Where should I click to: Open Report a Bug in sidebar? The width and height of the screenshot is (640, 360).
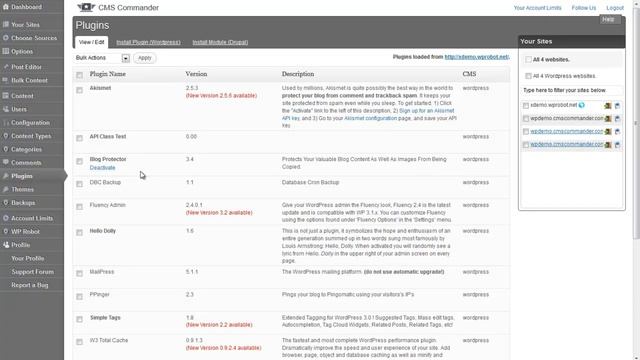tap(30, 285)
